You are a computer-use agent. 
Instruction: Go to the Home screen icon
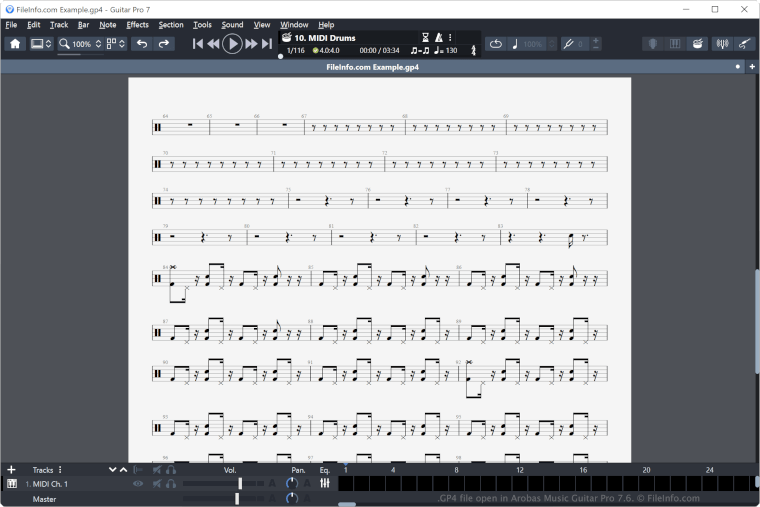[x=15, y=44]
